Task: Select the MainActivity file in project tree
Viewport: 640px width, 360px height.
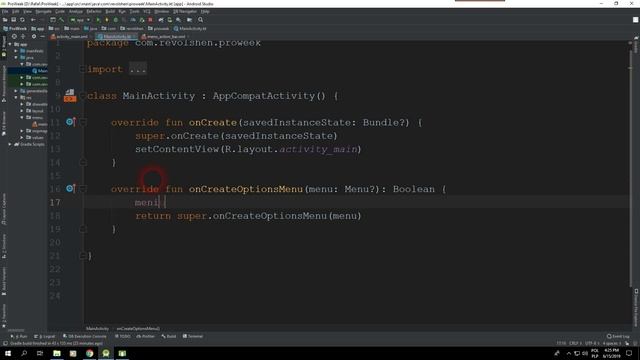Action: pyautogui.click(x=40, y=71)
